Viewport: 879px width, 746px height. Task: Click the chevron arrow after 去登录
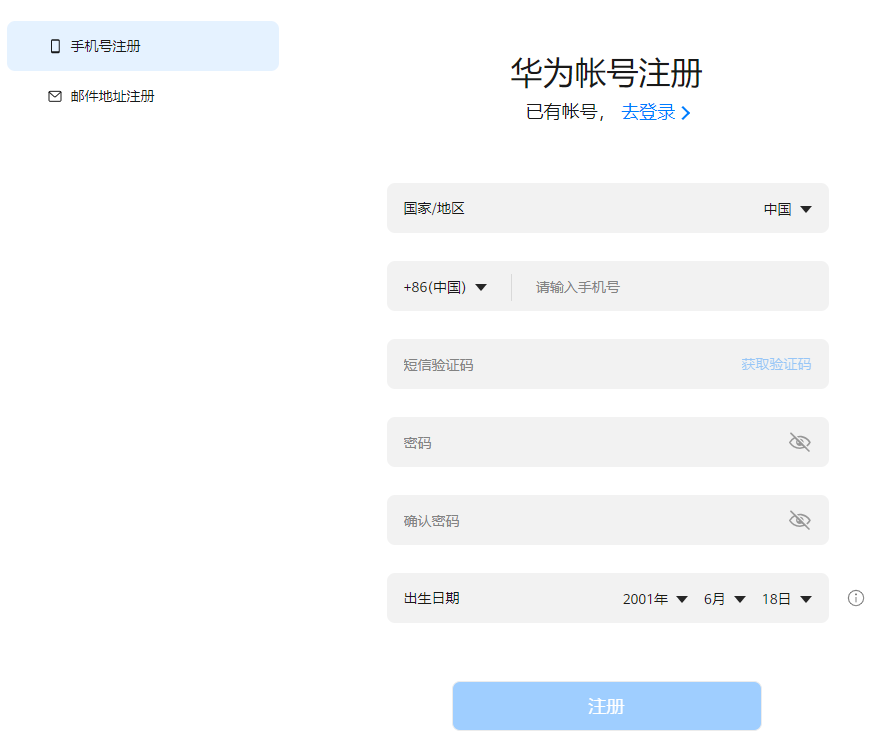click(686, 113)
